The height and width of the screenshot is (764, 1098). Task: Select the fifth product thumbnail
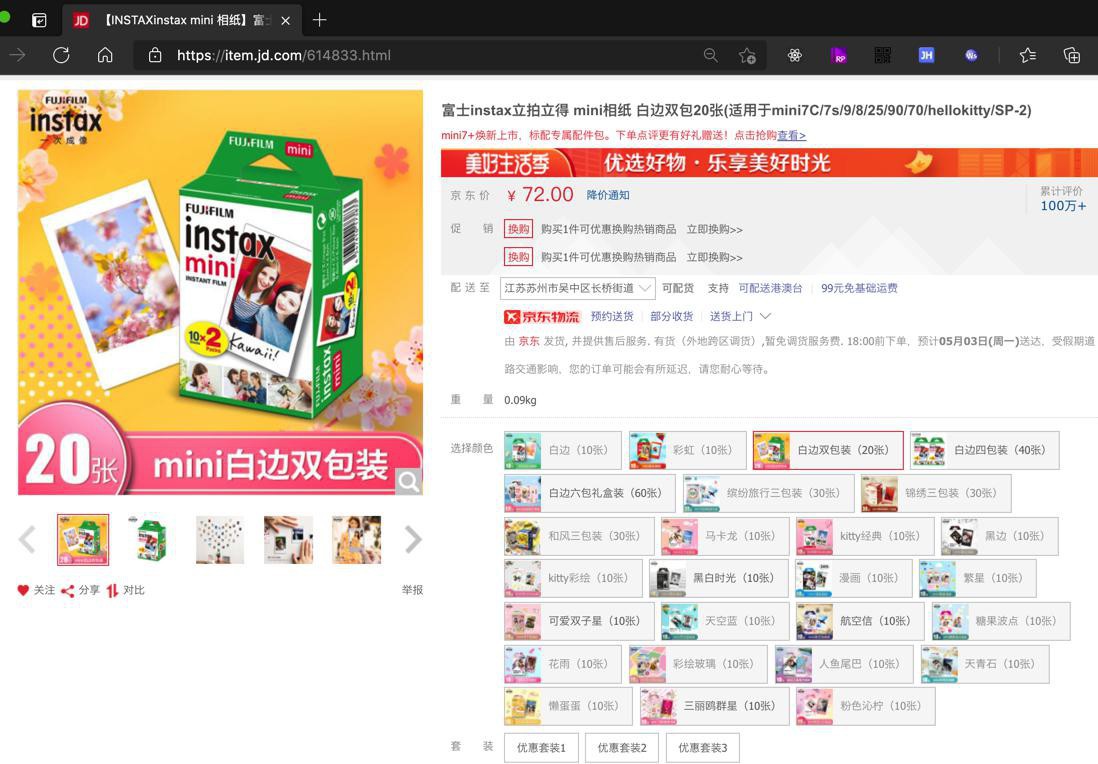click(357, 540)
